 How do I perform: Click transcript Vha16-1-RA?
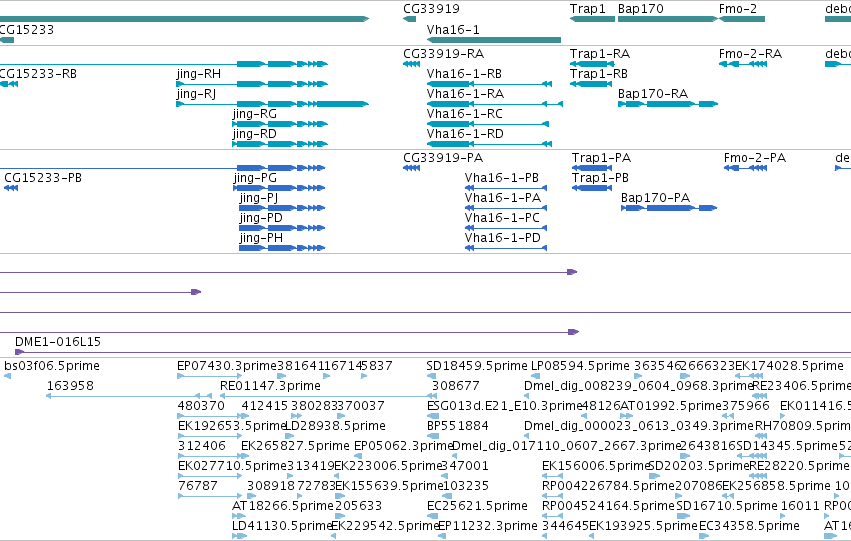[495, 104]
